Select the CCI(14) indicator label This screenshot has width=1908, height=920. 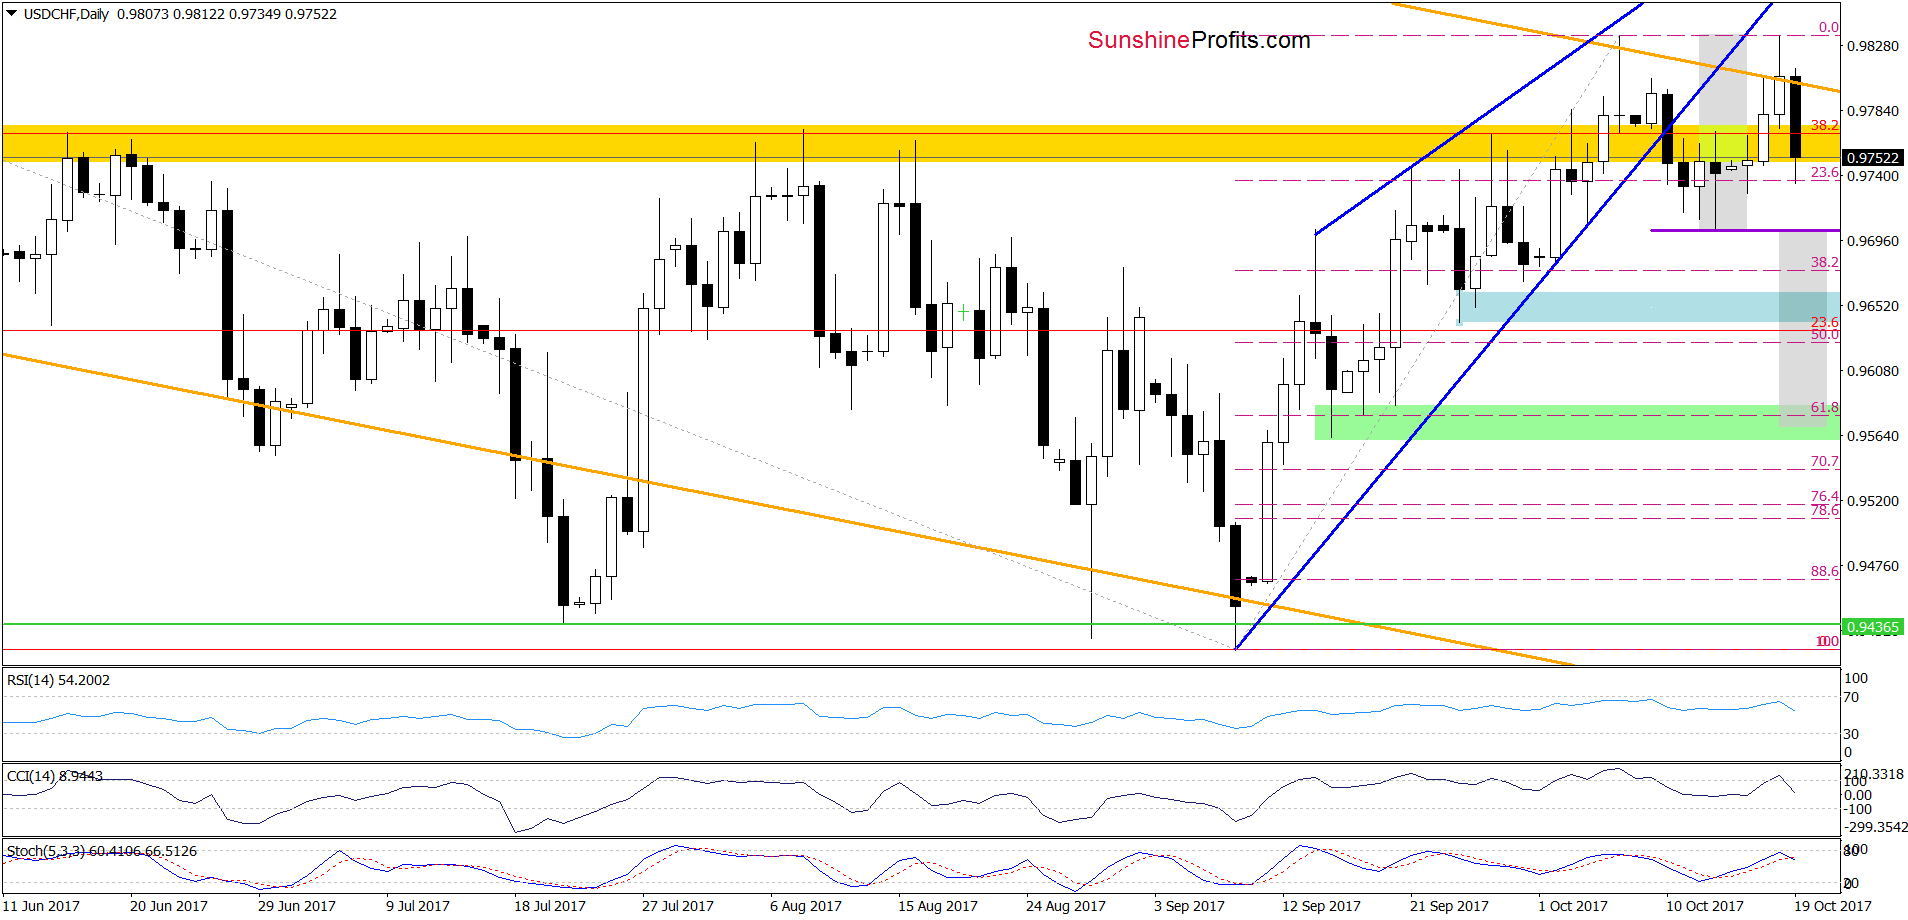(55, 776)
